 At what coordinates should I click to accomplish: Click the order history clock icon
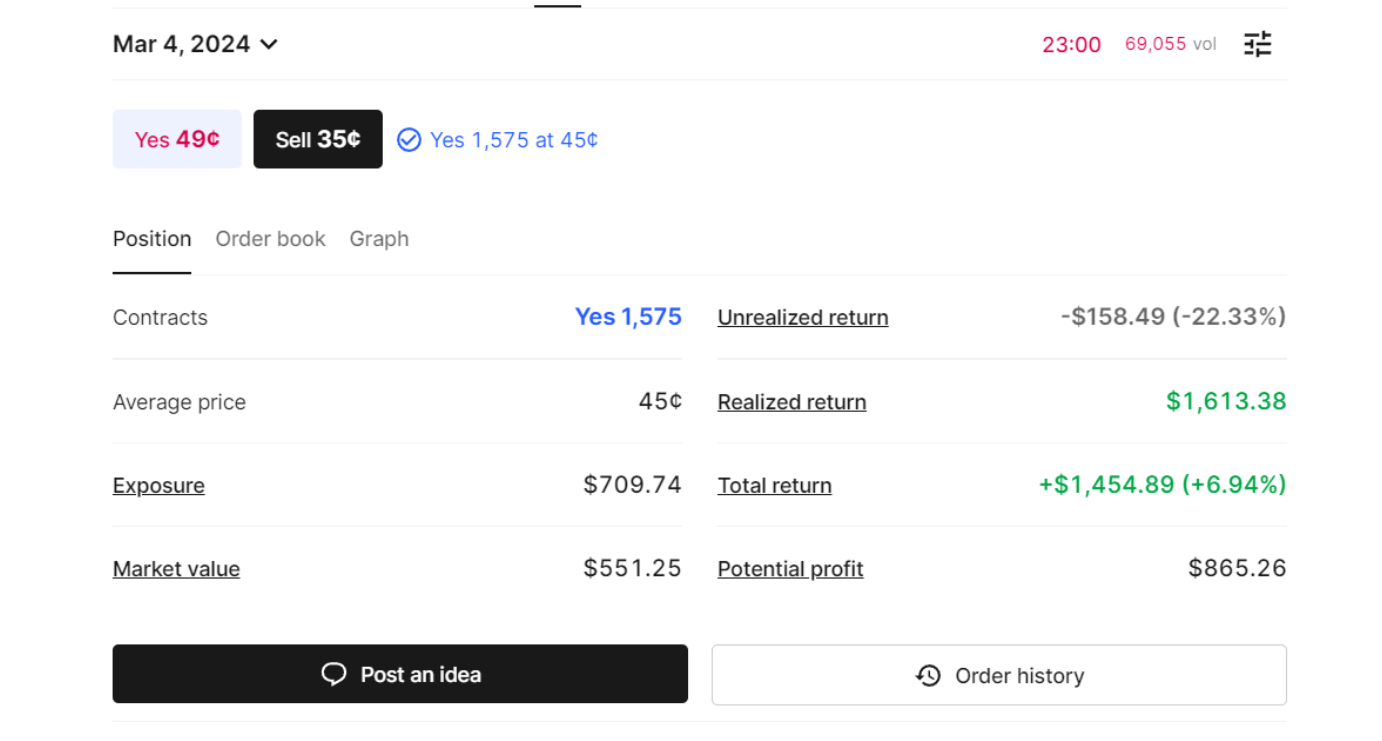coord(928,676)
